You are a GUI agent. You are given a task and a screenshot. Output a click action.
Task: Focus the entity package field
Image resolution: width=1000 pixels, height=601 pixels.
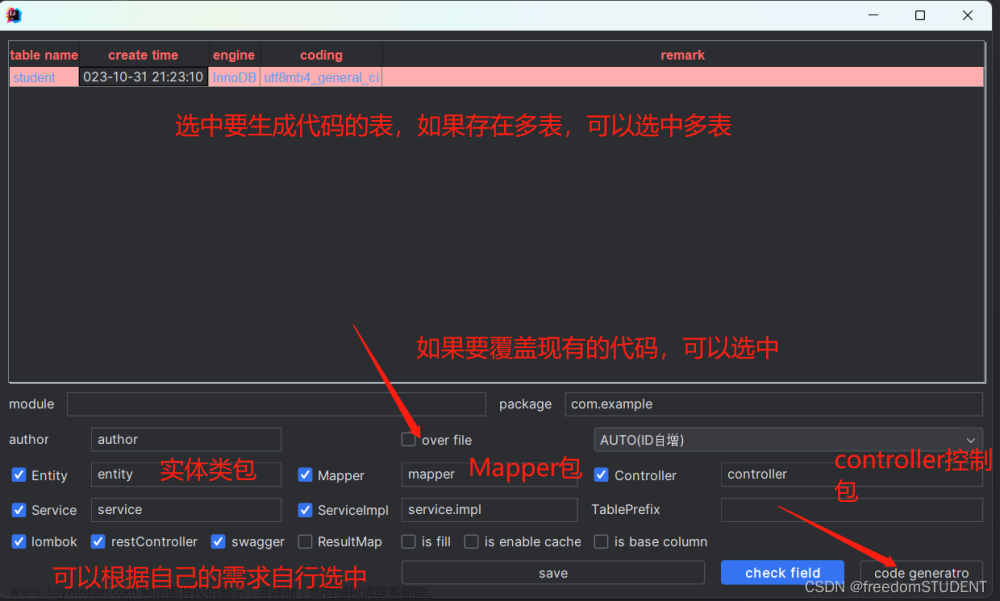[x=186, y=474]
